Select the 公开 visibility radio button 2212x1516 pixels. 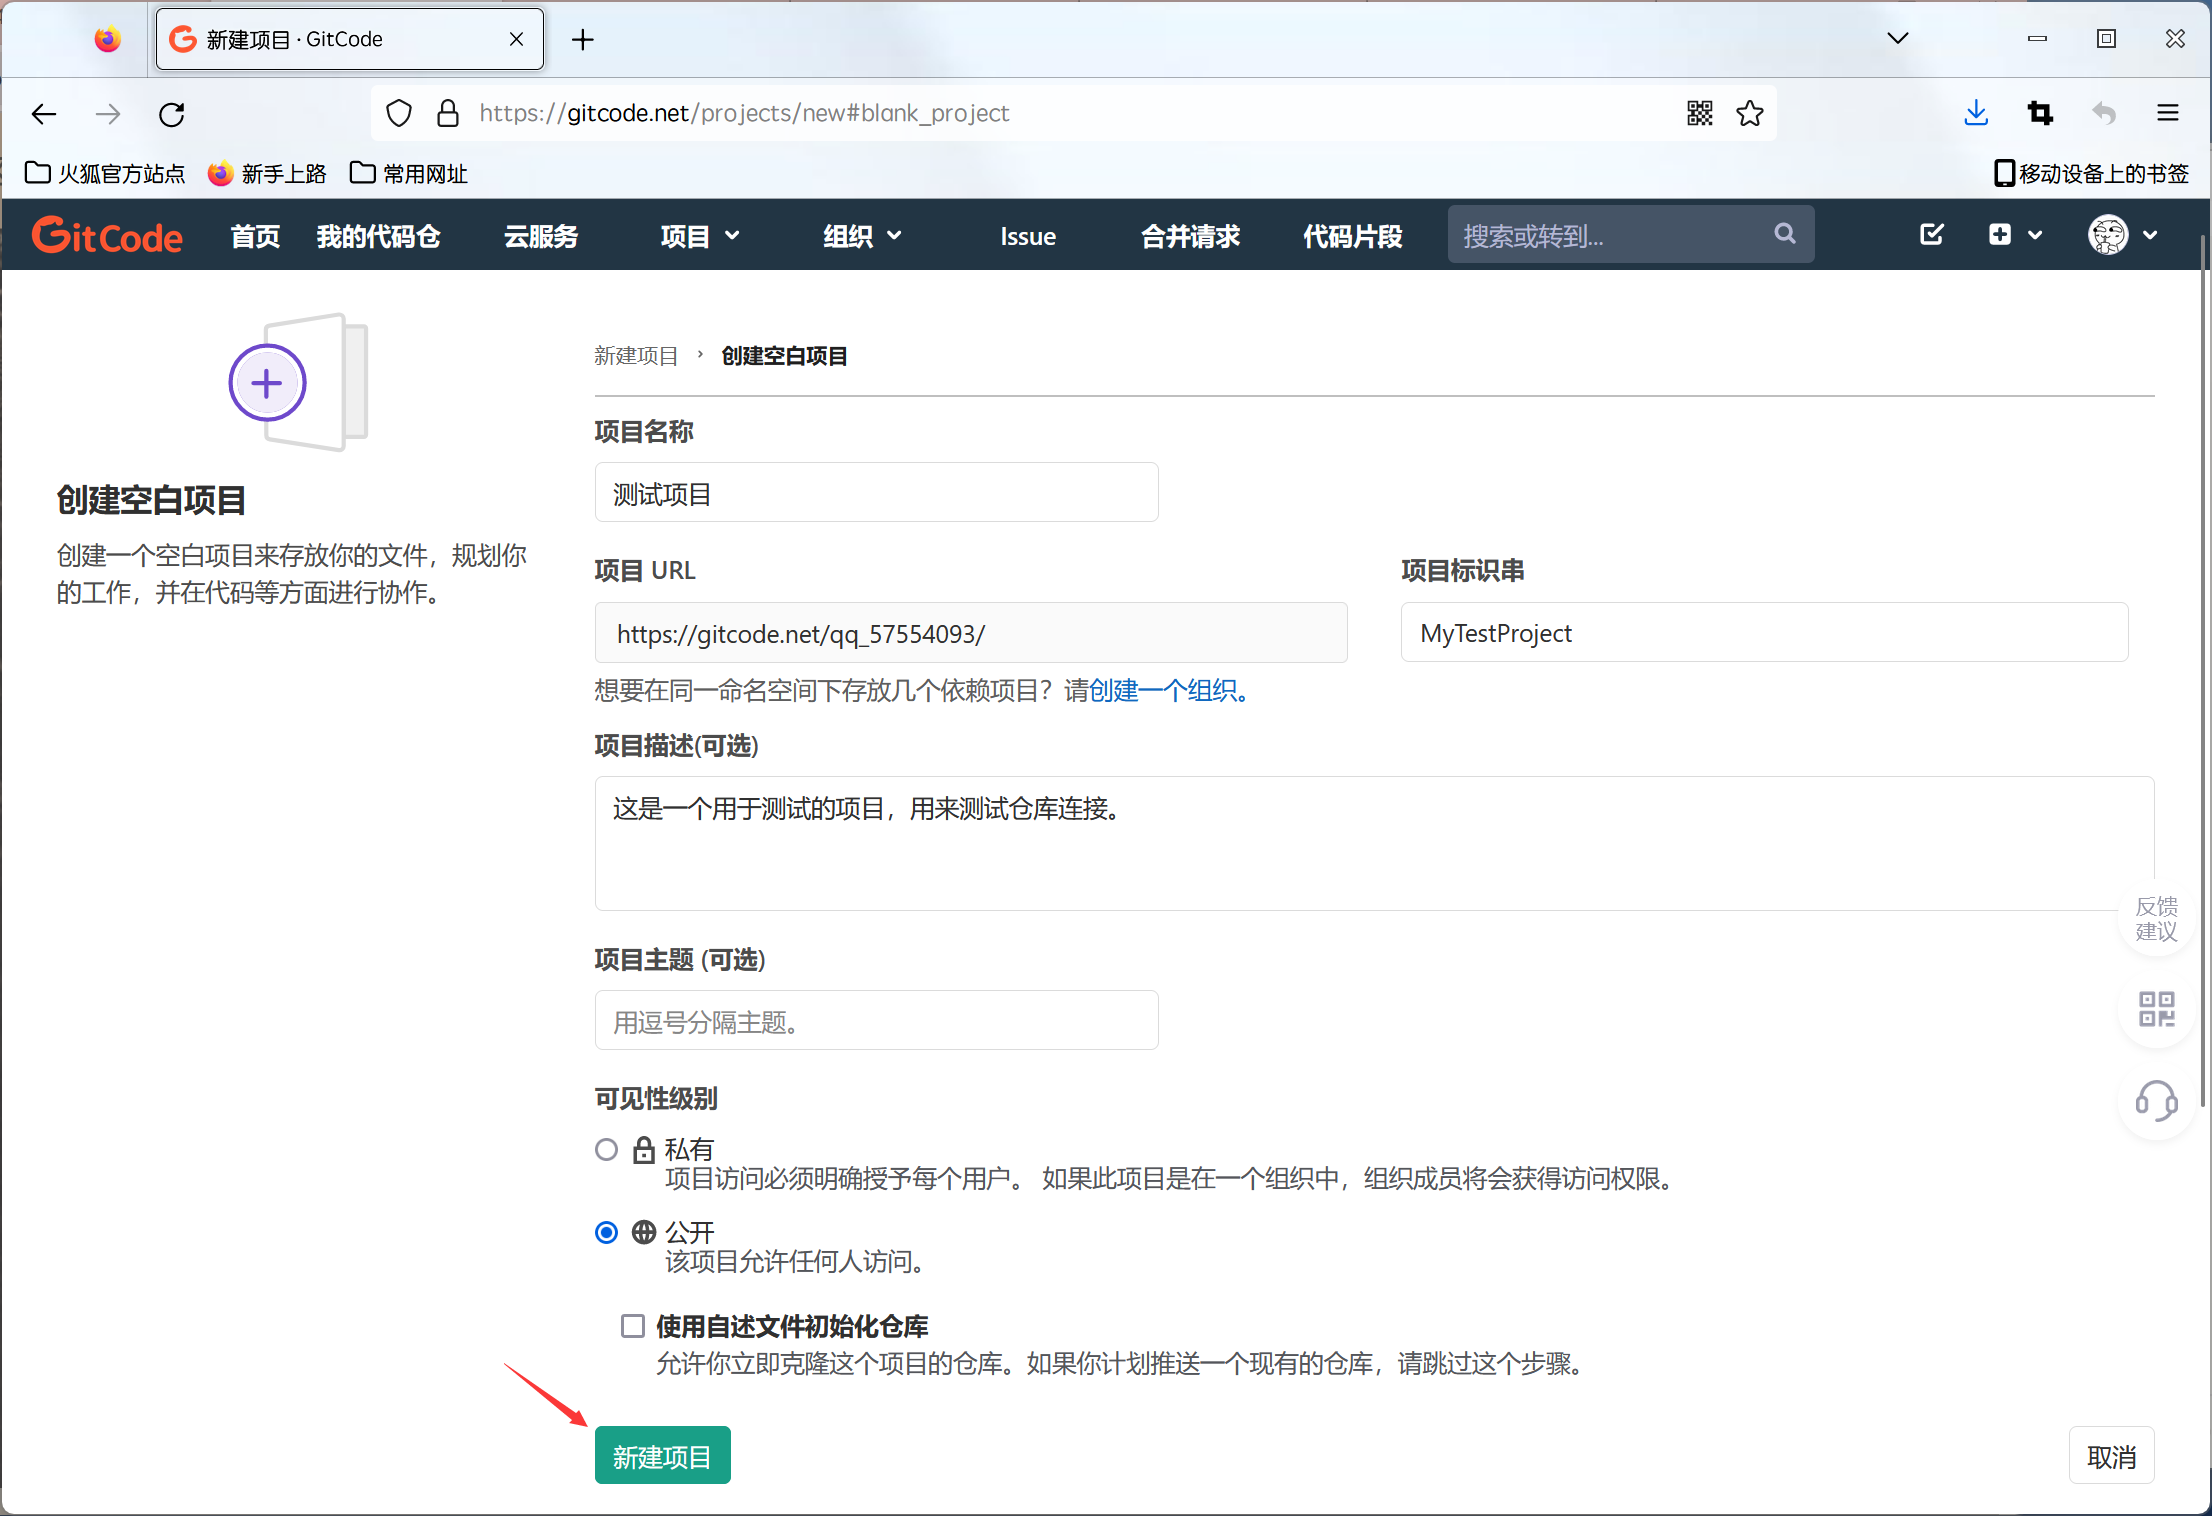[x=606, y=1232]
